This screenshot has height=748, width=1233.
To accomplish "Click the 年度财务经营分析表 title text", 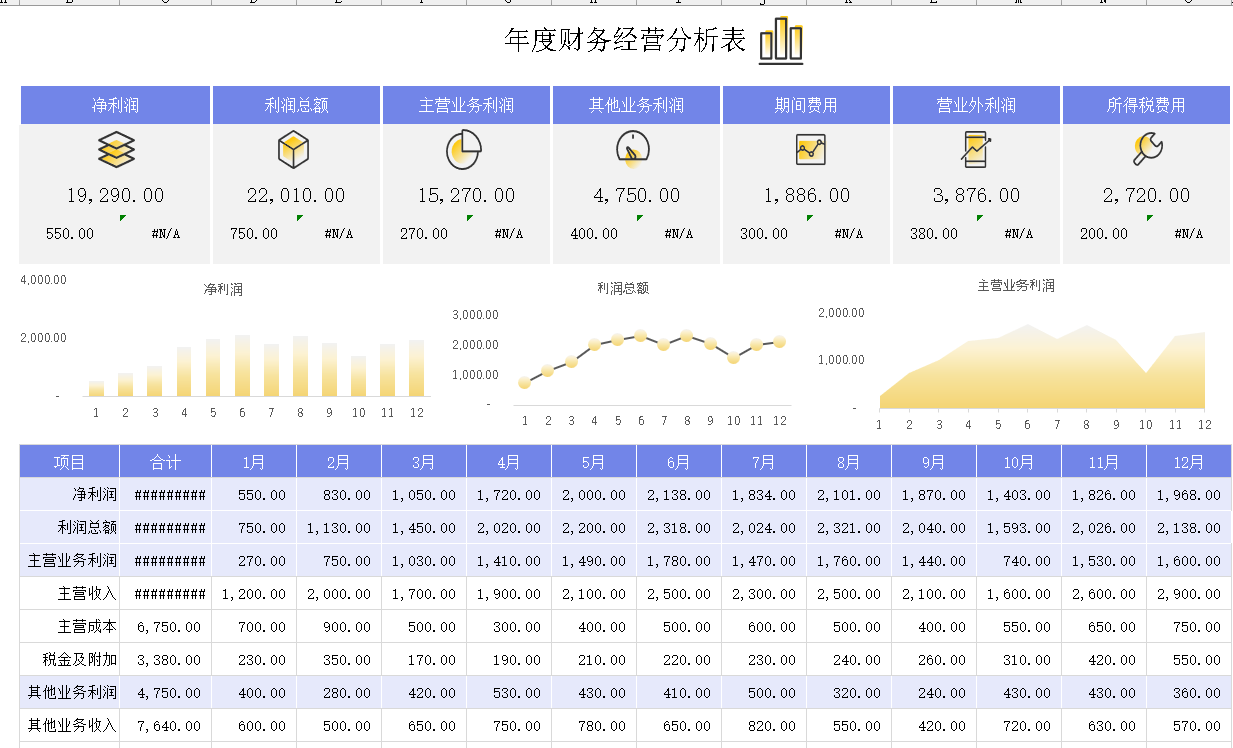I will coord(625,41).
